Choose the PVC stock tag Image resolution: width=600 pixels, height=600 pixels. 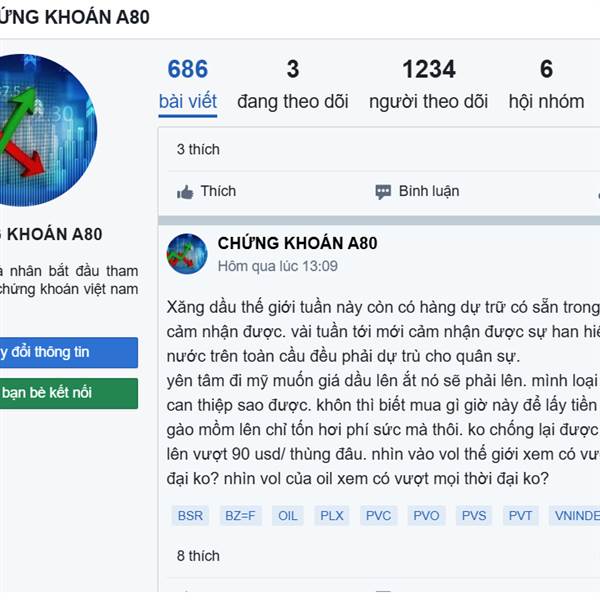(x=378, y=516)
